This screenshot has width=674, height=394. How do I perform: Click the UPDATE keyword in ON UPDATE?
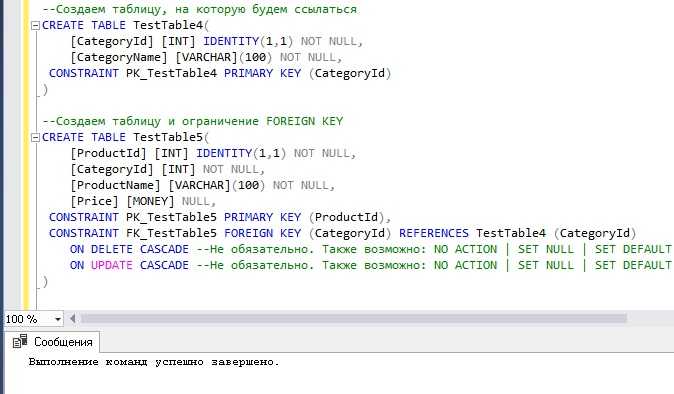pyautogui.click(x=111, y=265)
